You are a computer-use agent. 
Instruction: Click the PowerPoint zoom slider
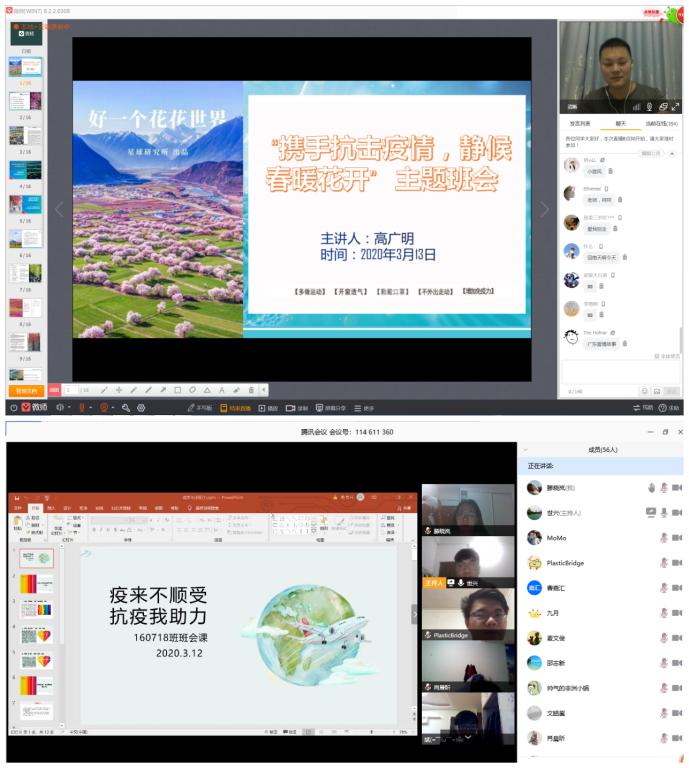[370, 732]
